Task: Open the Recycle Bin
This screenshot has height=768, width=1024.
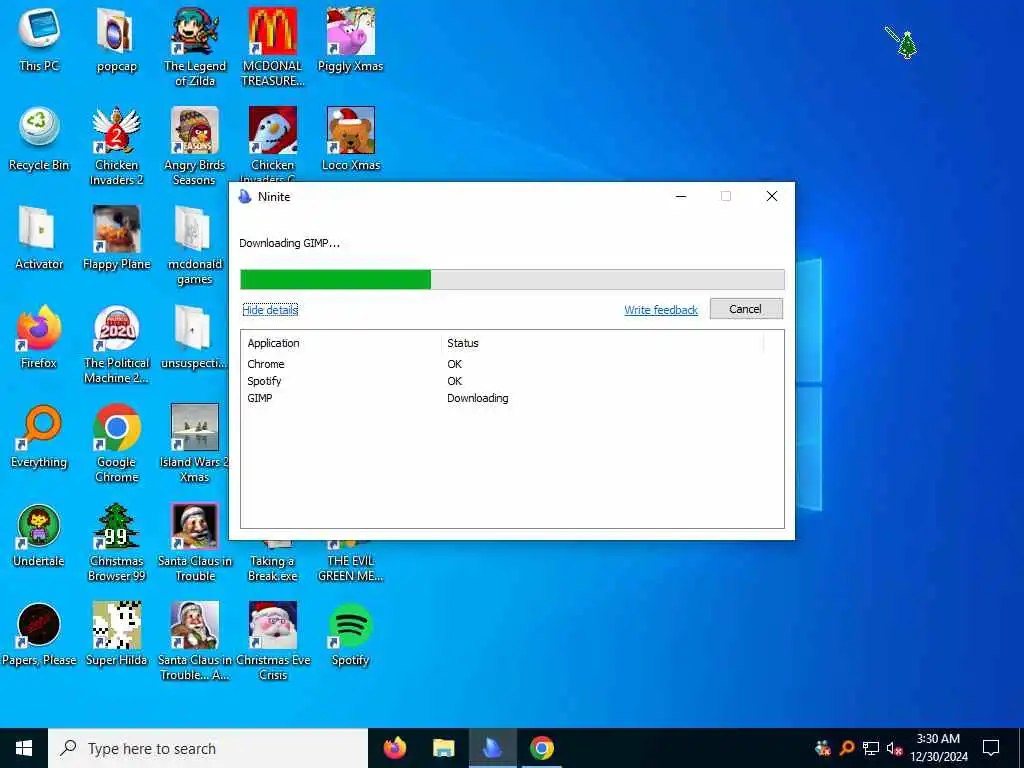Action: tap(39, 139)
